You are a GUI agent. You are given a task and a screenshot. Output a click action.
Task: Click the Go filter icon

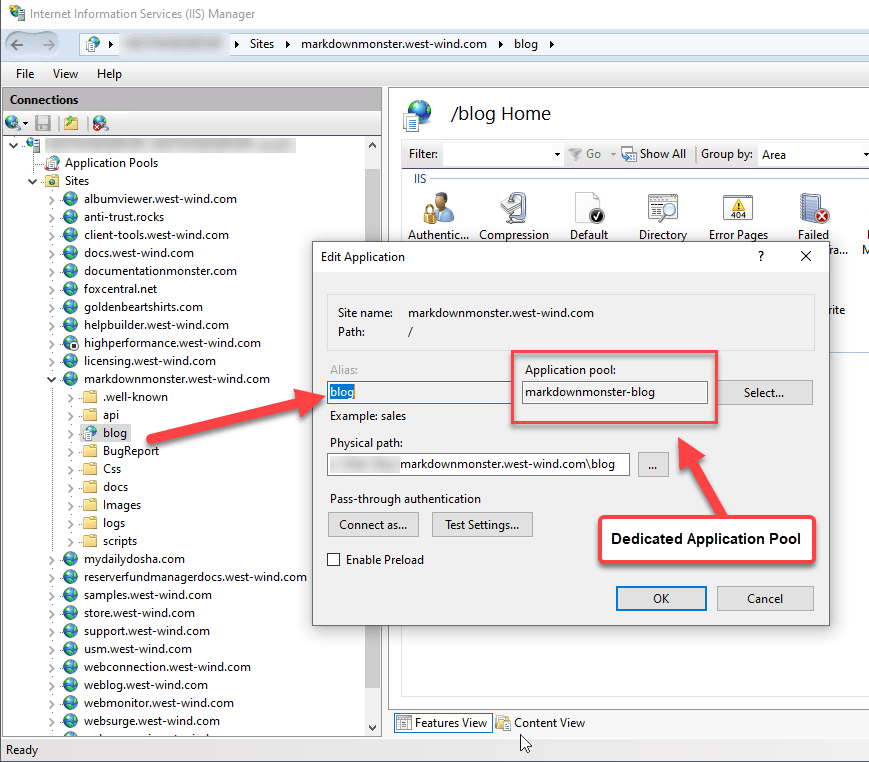575,154
